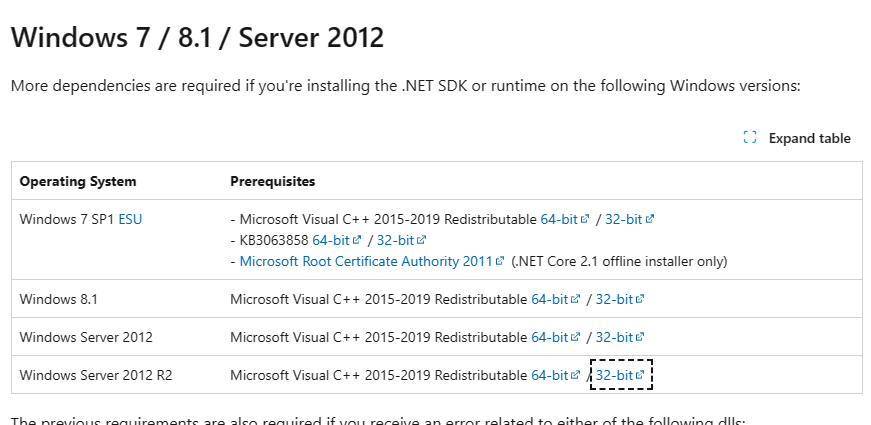Screen dimensions: 871x425
Task: Click the Windows Server 2012 row label
Action: (x=86, y=337)
